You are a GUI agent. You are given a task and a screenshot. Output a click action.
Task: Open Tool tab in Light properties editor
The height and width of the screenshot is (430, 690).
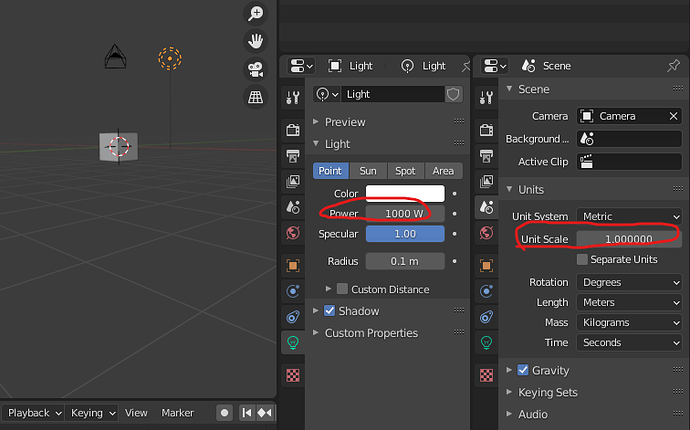[293, 97]
